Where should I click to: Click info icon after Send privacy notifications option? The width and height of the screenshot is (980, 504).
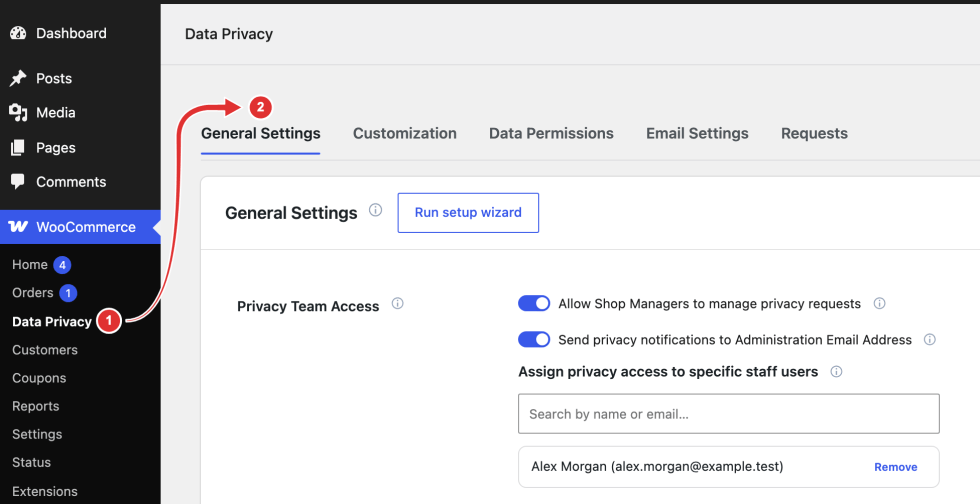(x=930, y=340)
